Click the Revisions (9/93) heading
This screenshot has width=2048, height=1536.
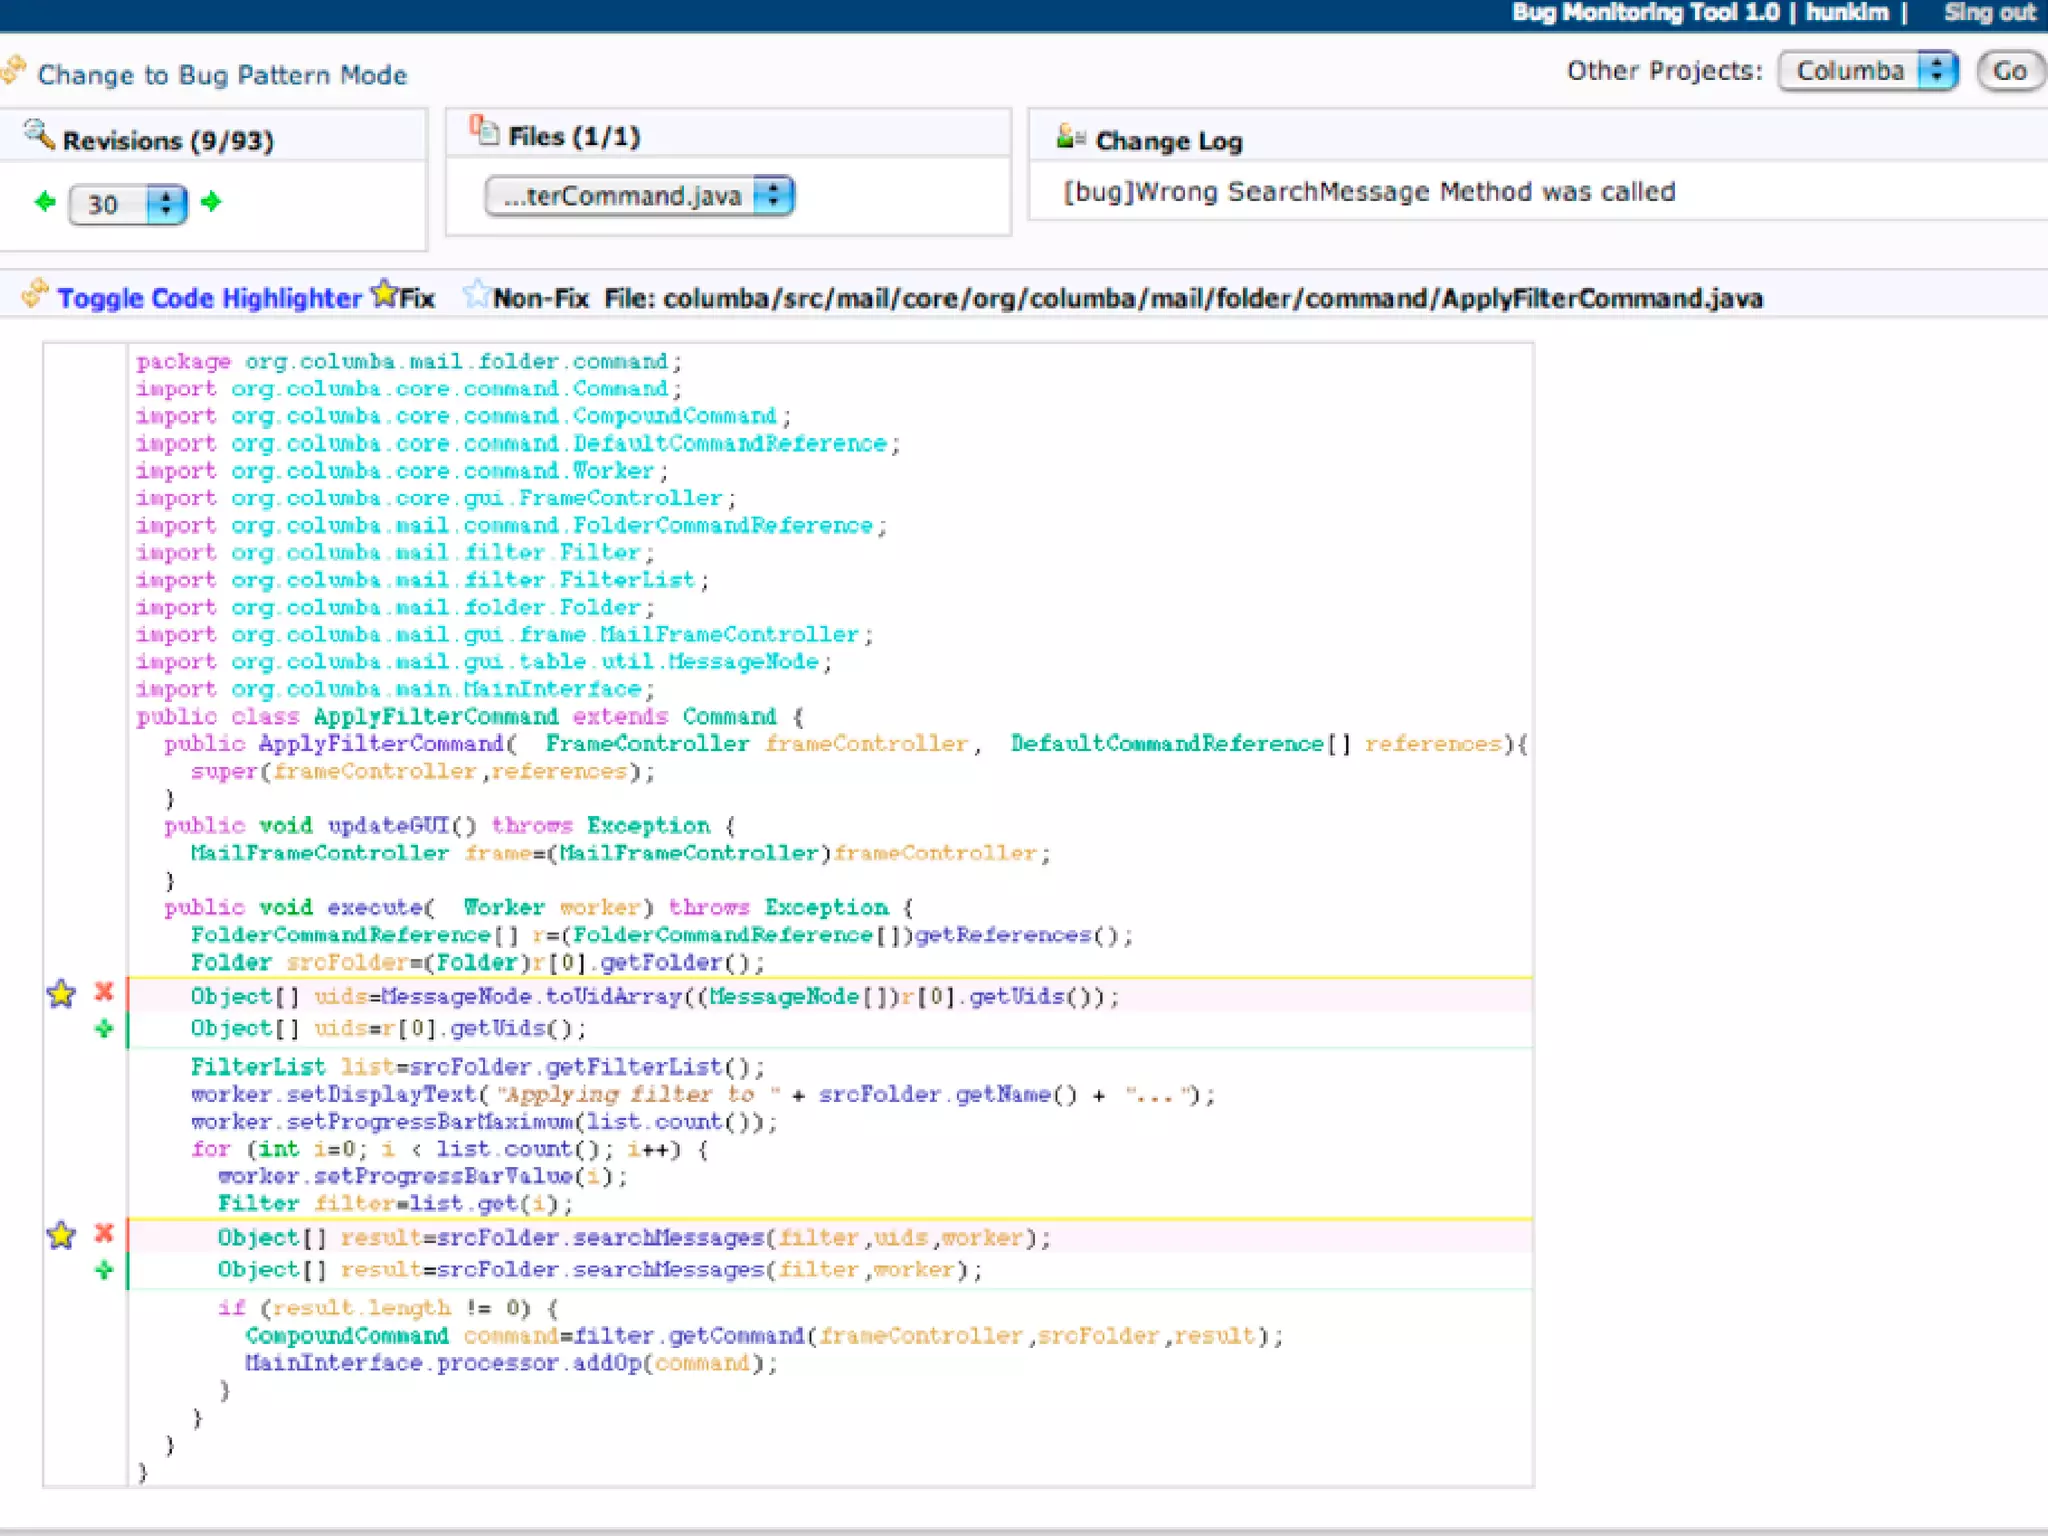168,141
